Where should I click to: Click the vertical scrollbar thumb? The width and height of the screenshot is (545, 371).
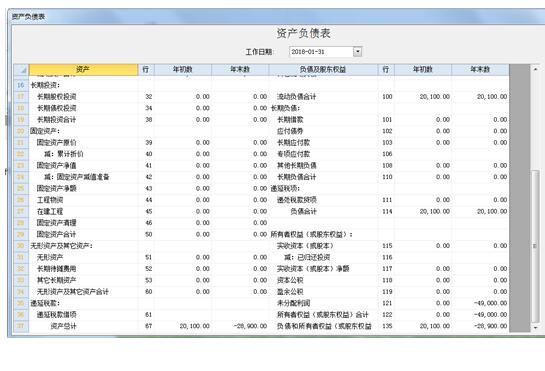tap(535, 246)
